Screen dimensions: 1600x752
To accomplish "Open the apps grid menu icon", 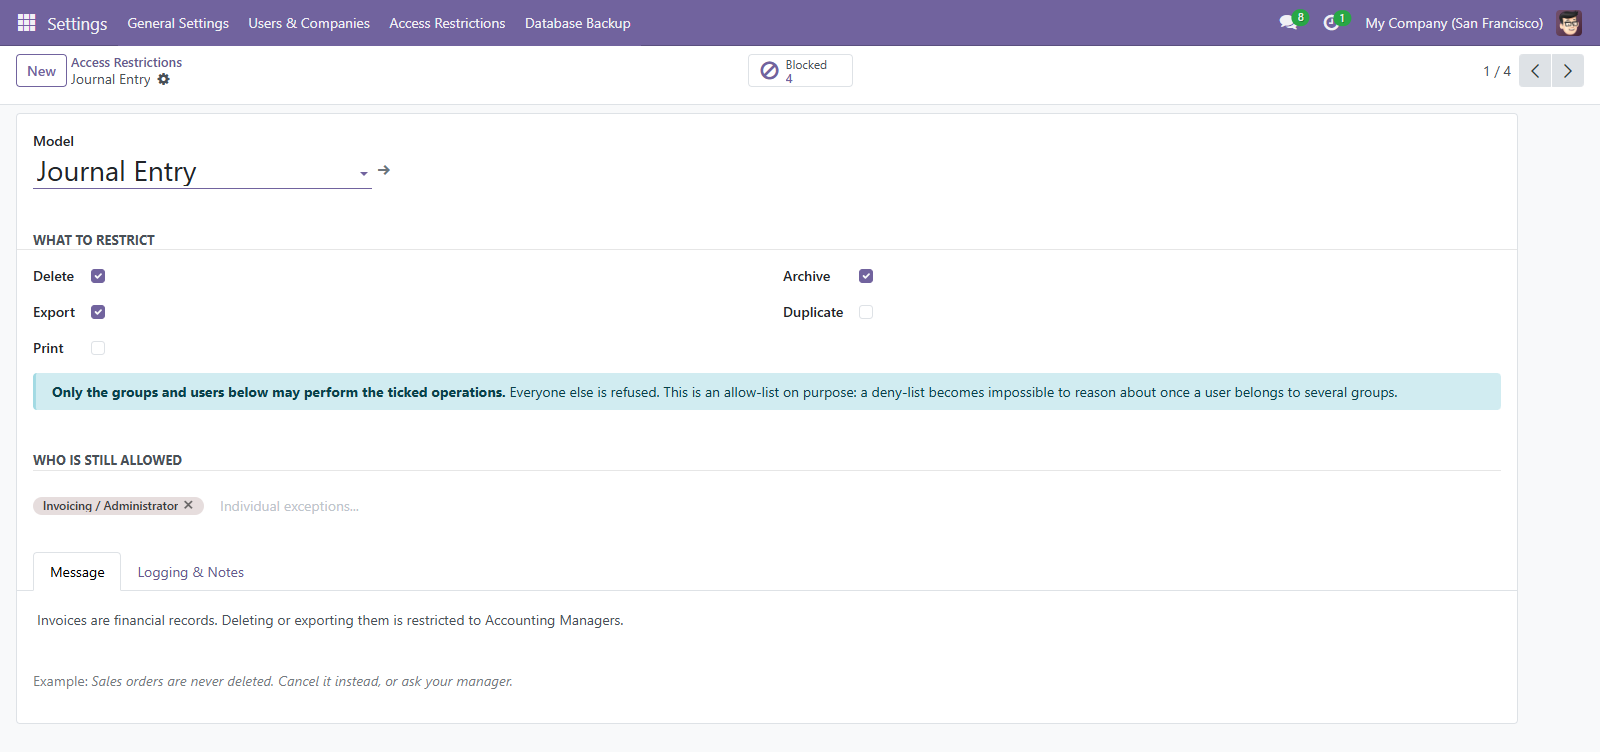I will [27, 22].
